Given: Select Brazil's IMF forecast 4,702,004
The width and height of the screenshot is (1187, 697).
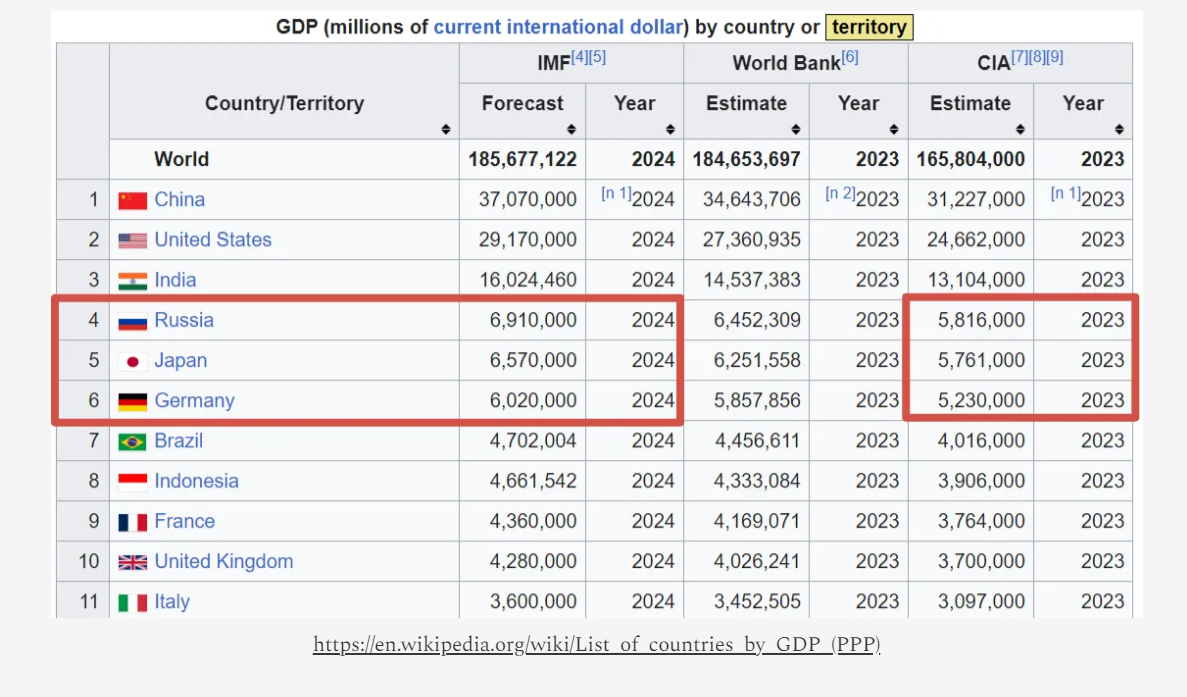Looking at the screenshot, I should [533, 440].
